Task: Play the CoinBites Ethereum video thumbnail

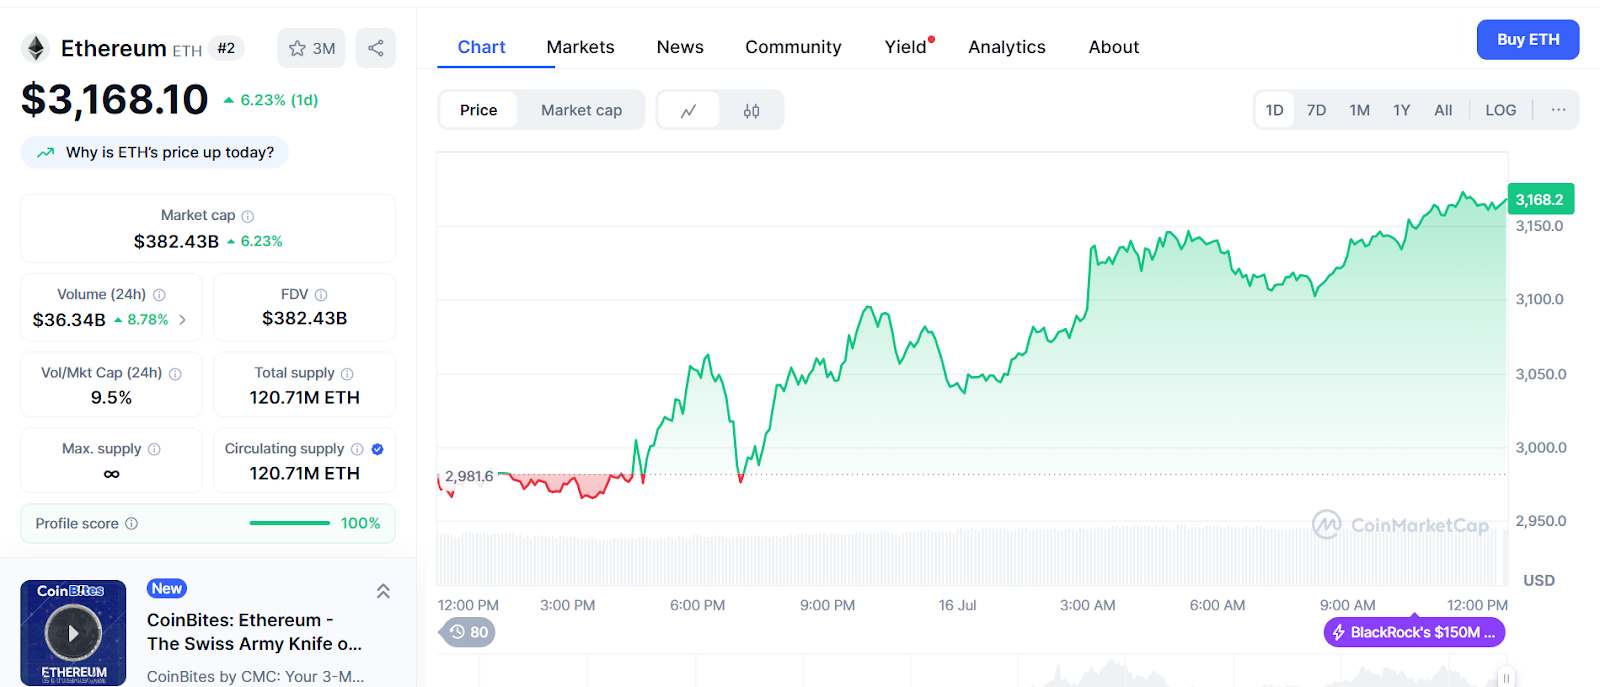Action: pos(73,633)
